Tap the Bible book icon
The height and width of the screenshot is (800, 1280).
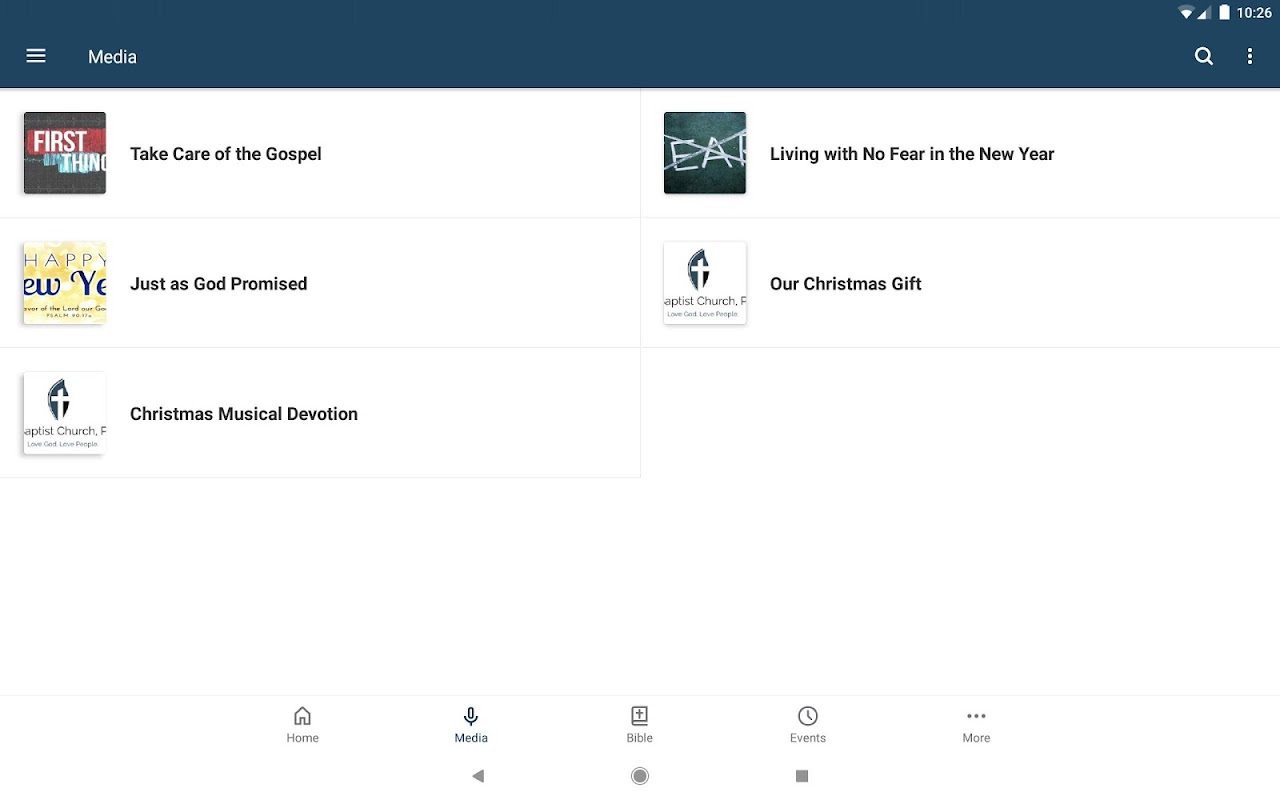point(640,716)
